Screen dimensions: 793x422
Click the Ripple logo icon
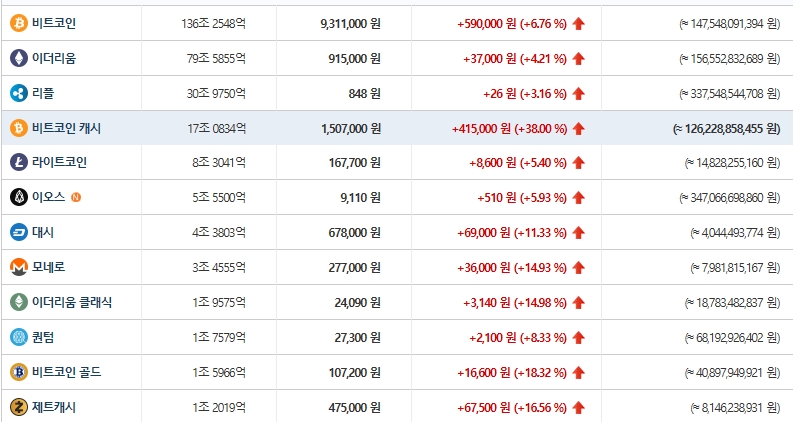click(x=19, y=93)
